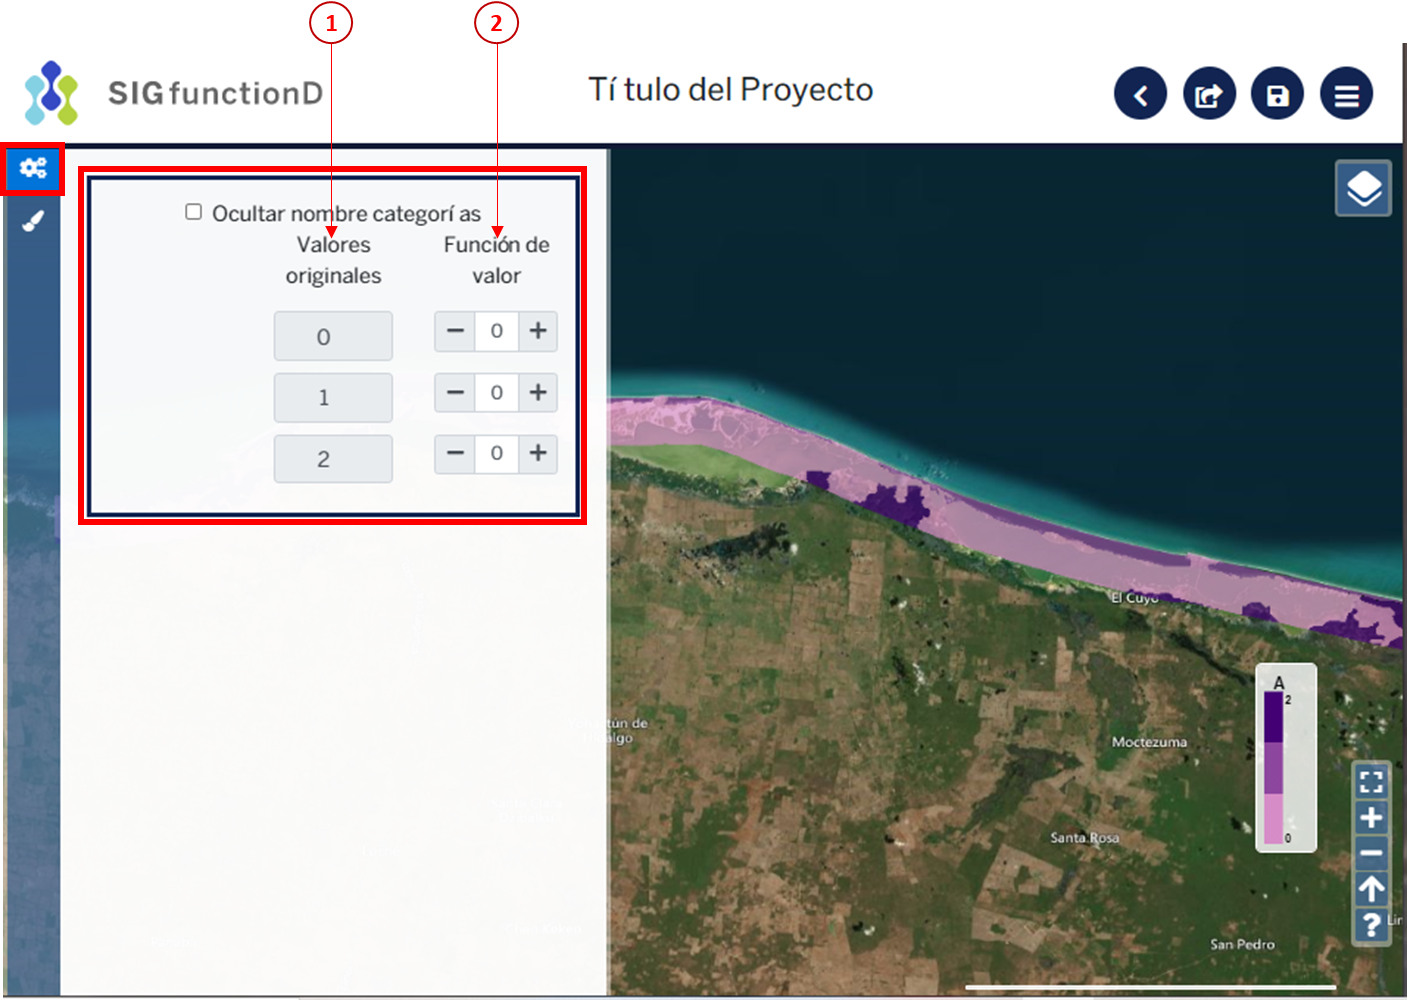Click the Función de valor column header

point(497,260)
